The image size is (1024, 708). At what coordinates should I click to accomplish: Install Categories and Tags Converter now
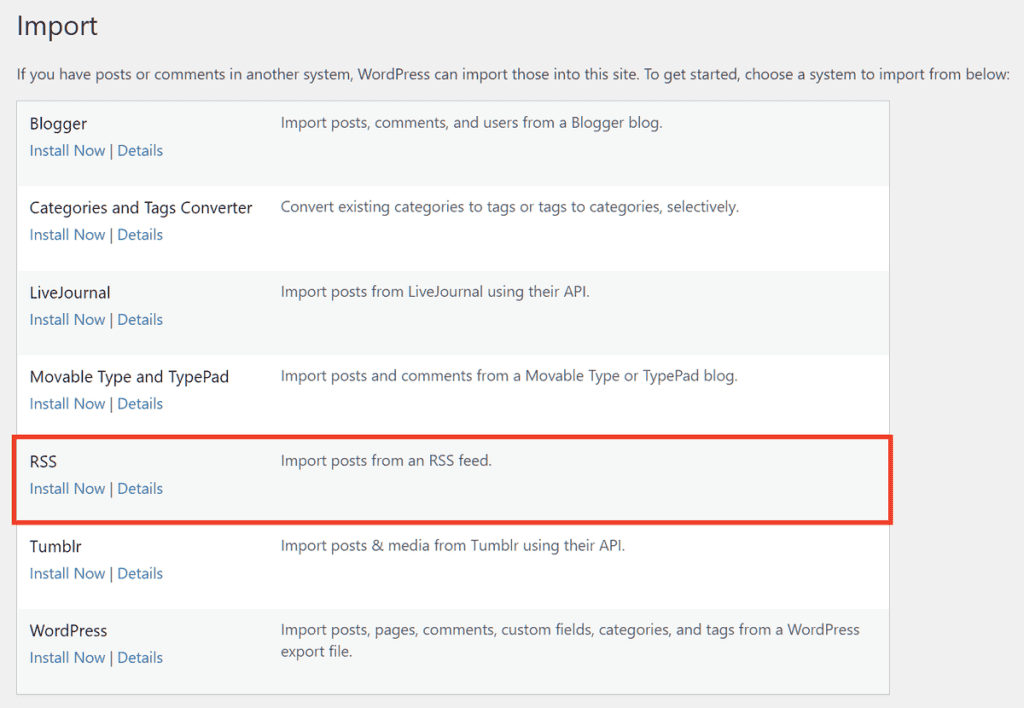pos(67,235)
